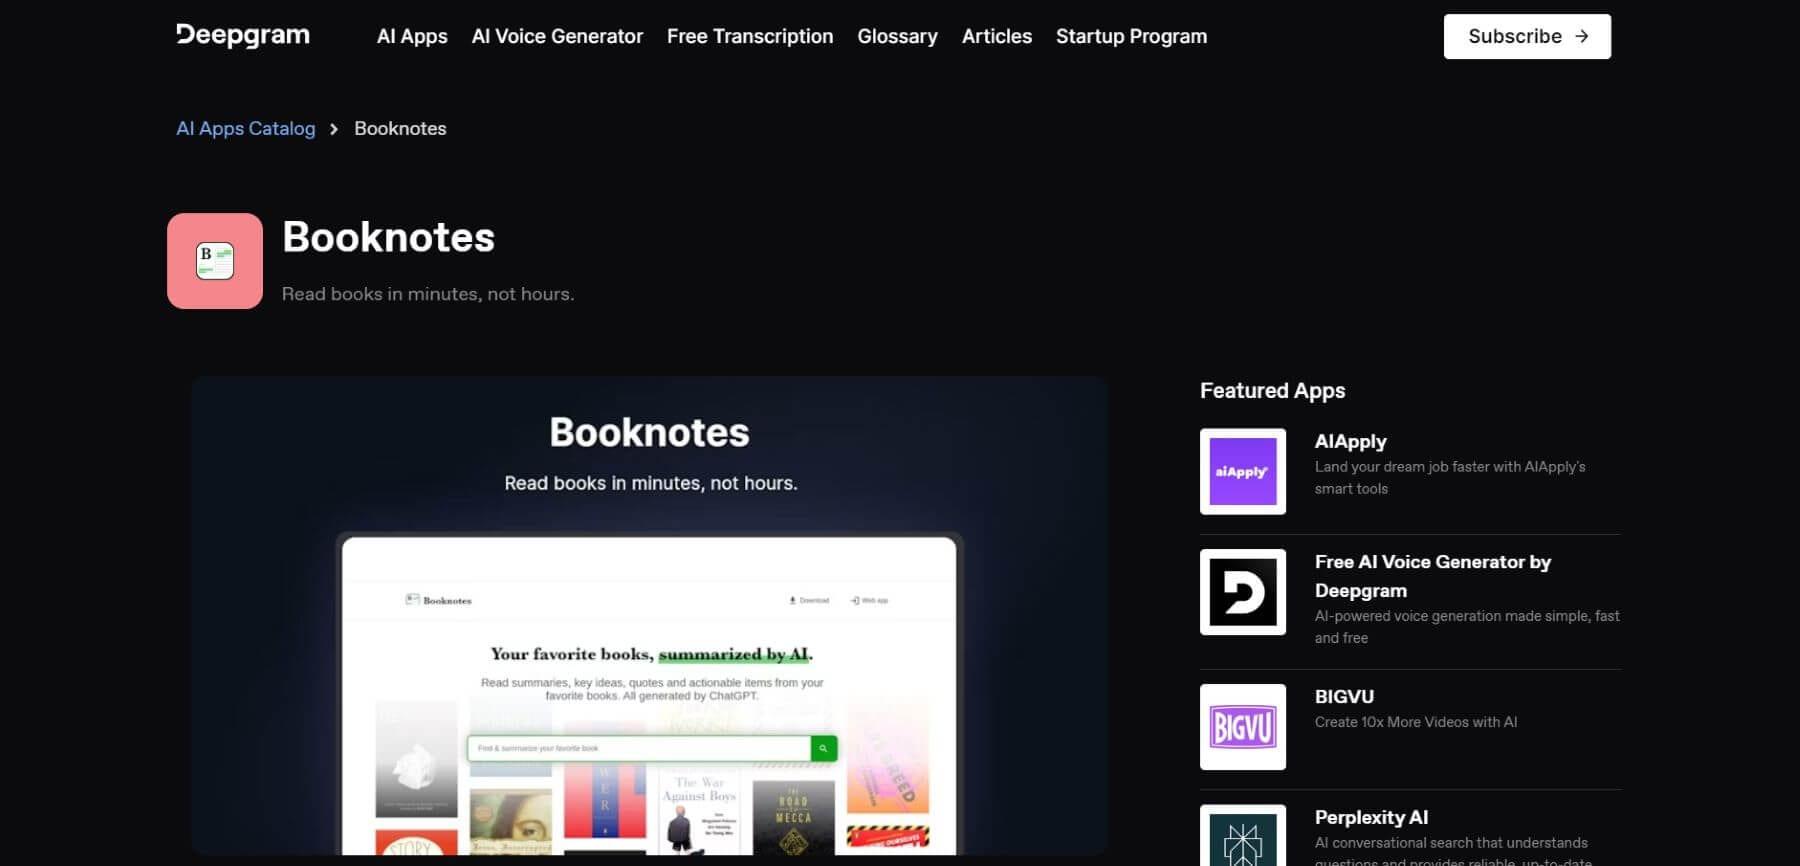Screen dimensions: 1800x866
Task: Open the BIGVU featured app title
Action: [1344, 696]
